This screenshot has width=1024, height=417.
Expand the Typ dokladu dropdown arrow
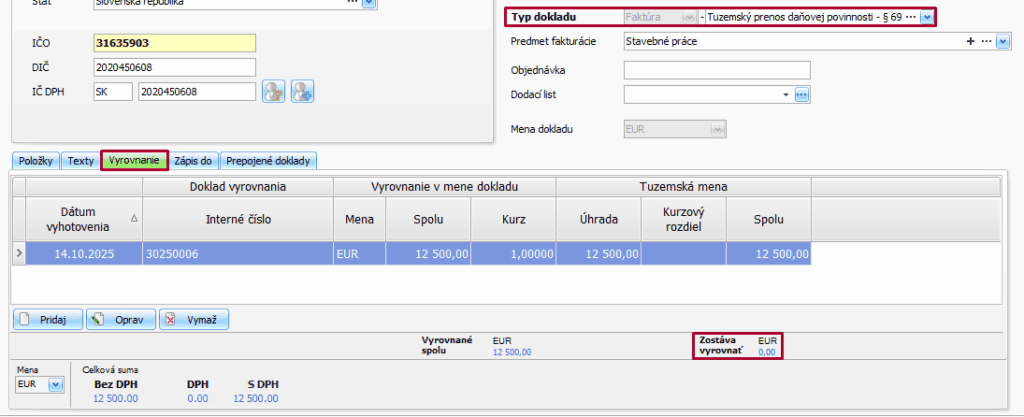pos(926,18)
